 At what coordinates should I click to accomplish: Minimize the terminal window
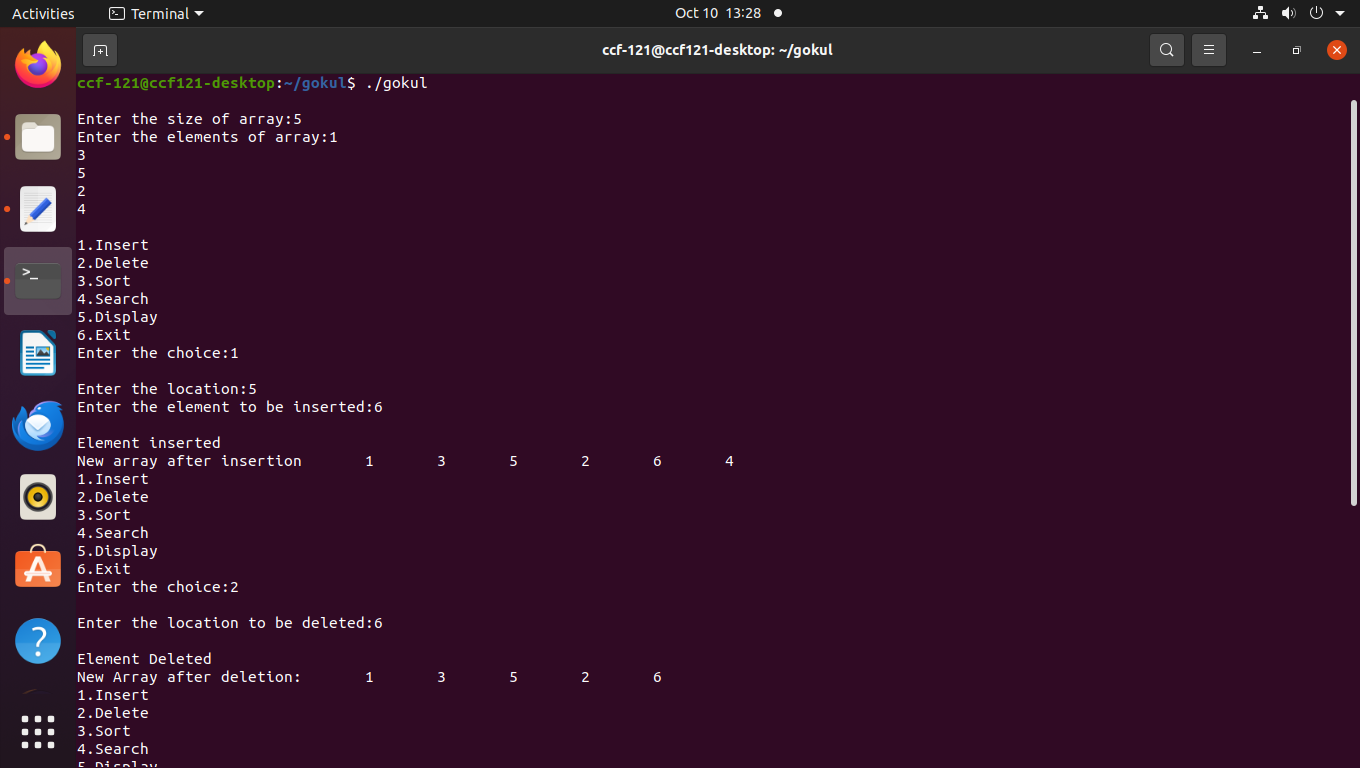coord(1257,50)
